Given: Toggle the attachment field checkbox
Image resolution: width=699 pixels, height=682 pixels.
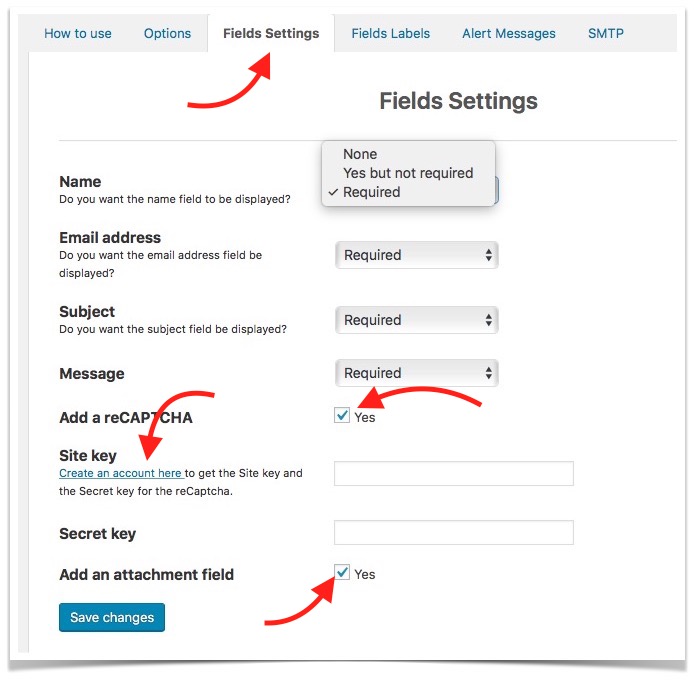Looking at the screenshot, I should [x=342, y=573].
